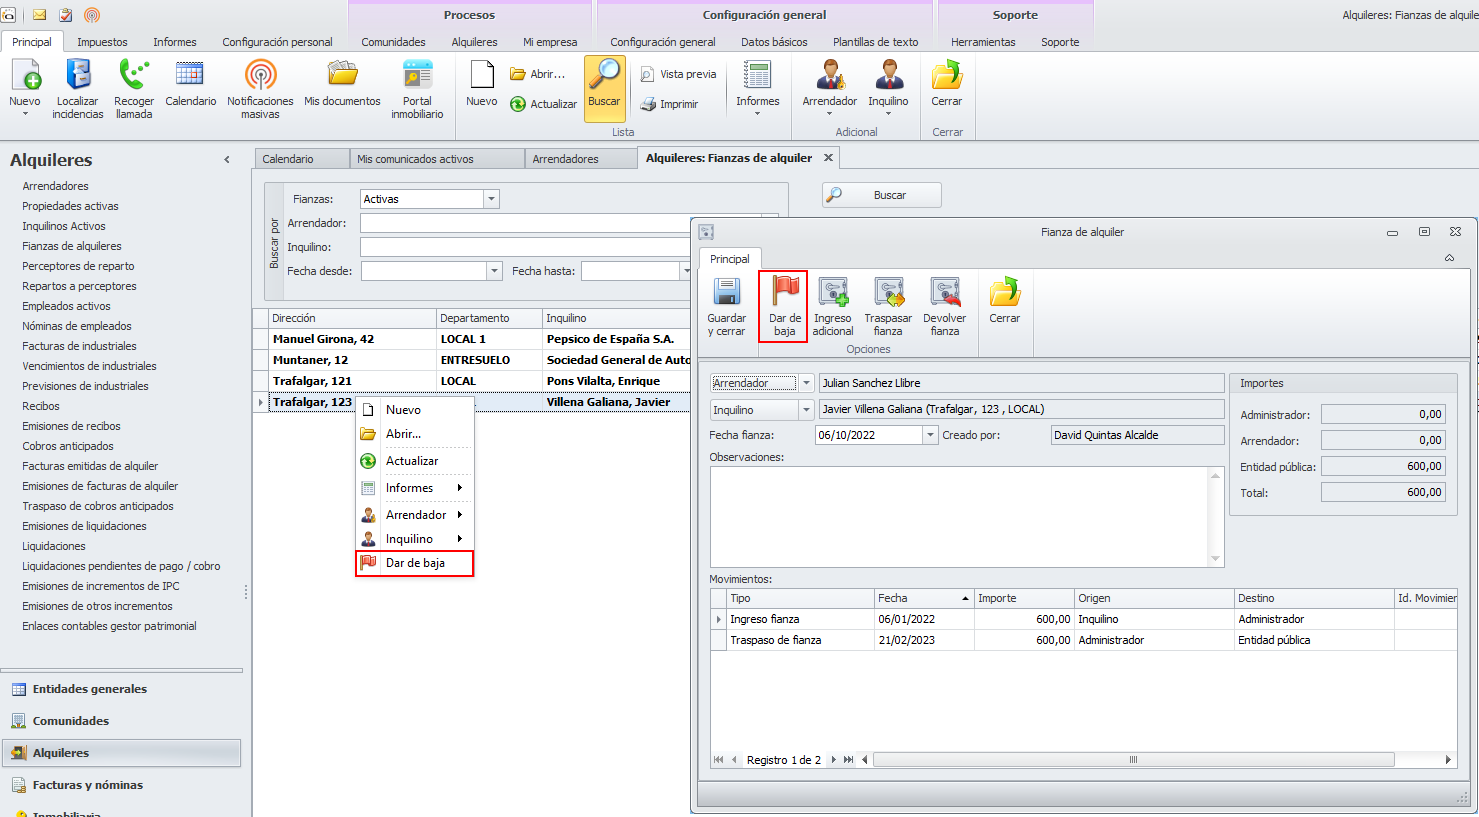Open Localizar incidencias tool
This screenshot has width=1479, height=817.
click(x=78, y=89)
